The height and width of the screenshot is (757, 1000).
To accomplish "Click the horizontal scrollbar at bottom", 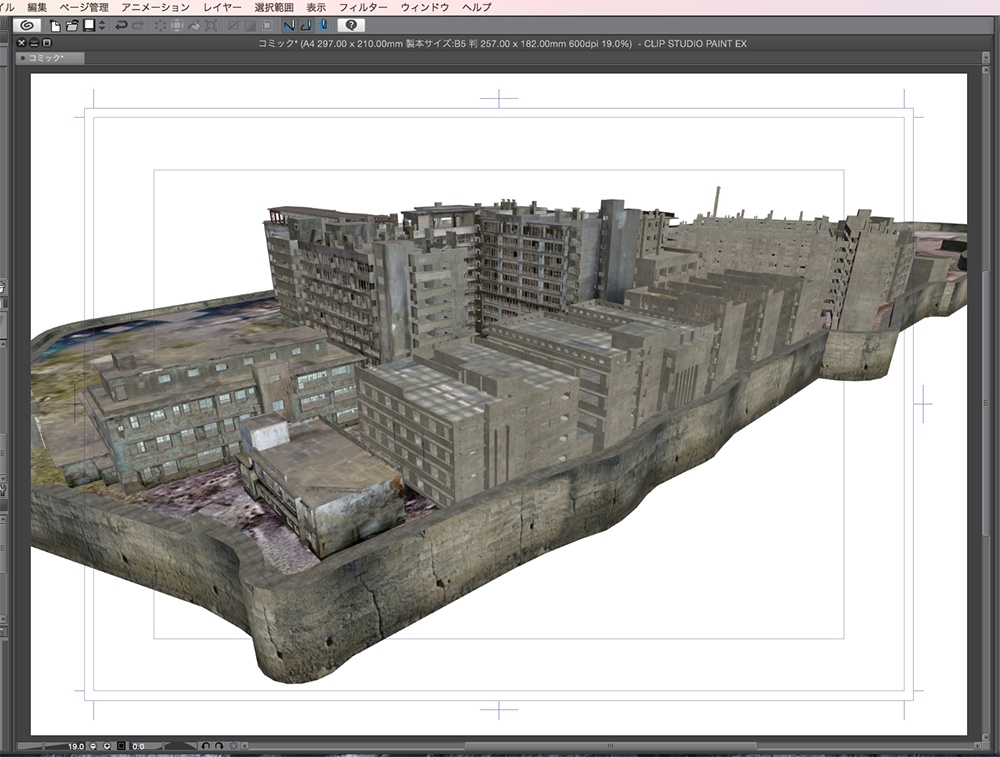I will [610, 746].
